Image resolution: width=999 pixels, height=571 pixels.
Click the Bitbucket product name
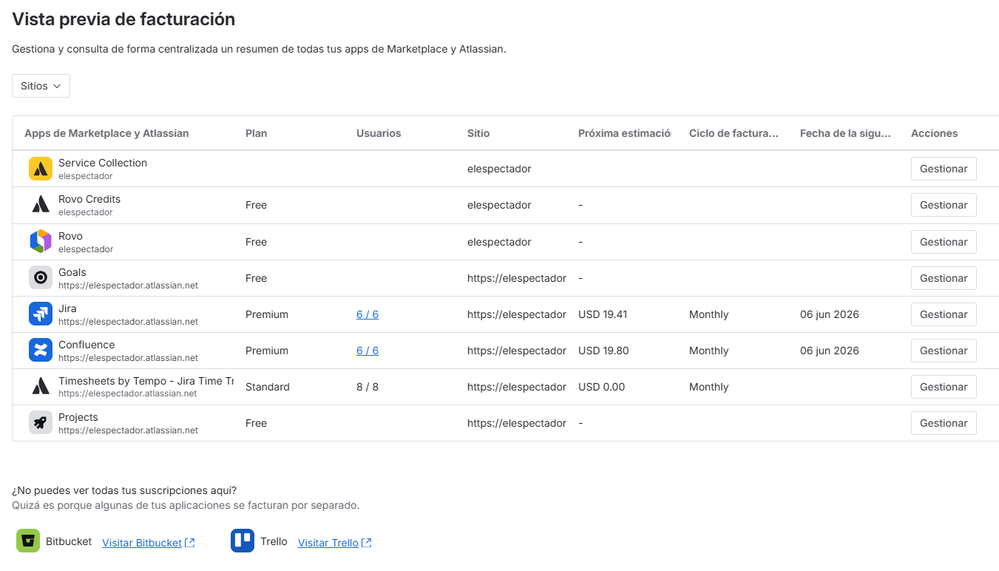point(69,542)
